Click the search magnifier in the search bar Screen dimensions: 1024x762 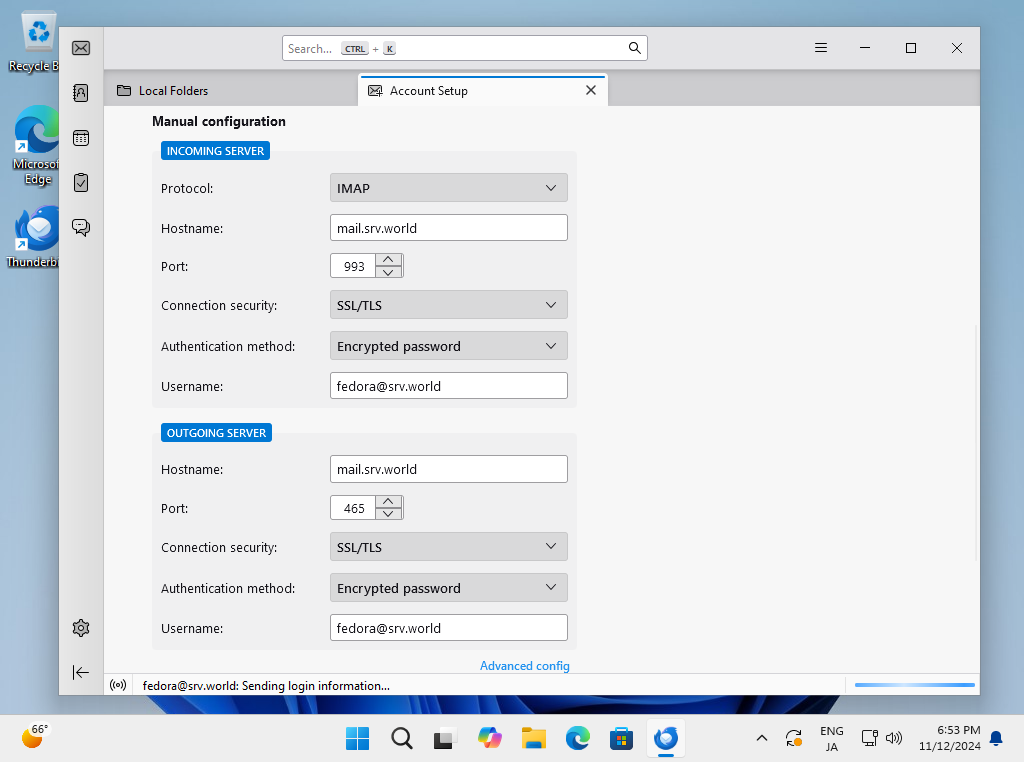point(634,47)
